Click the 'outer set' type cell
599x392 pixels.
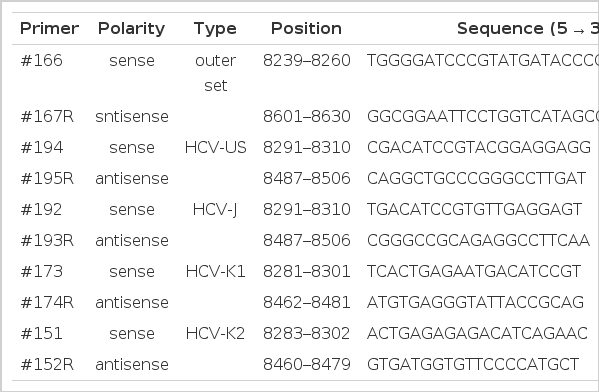[x=215, y=73]
